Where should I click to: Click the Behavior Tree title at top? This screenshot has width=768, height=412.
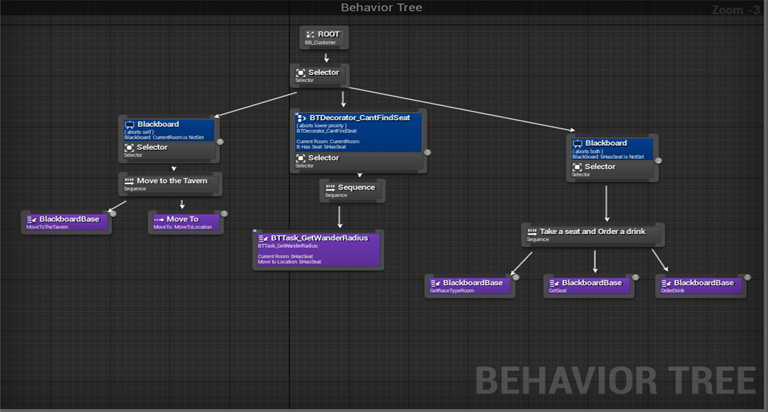(x=381, y=8)
